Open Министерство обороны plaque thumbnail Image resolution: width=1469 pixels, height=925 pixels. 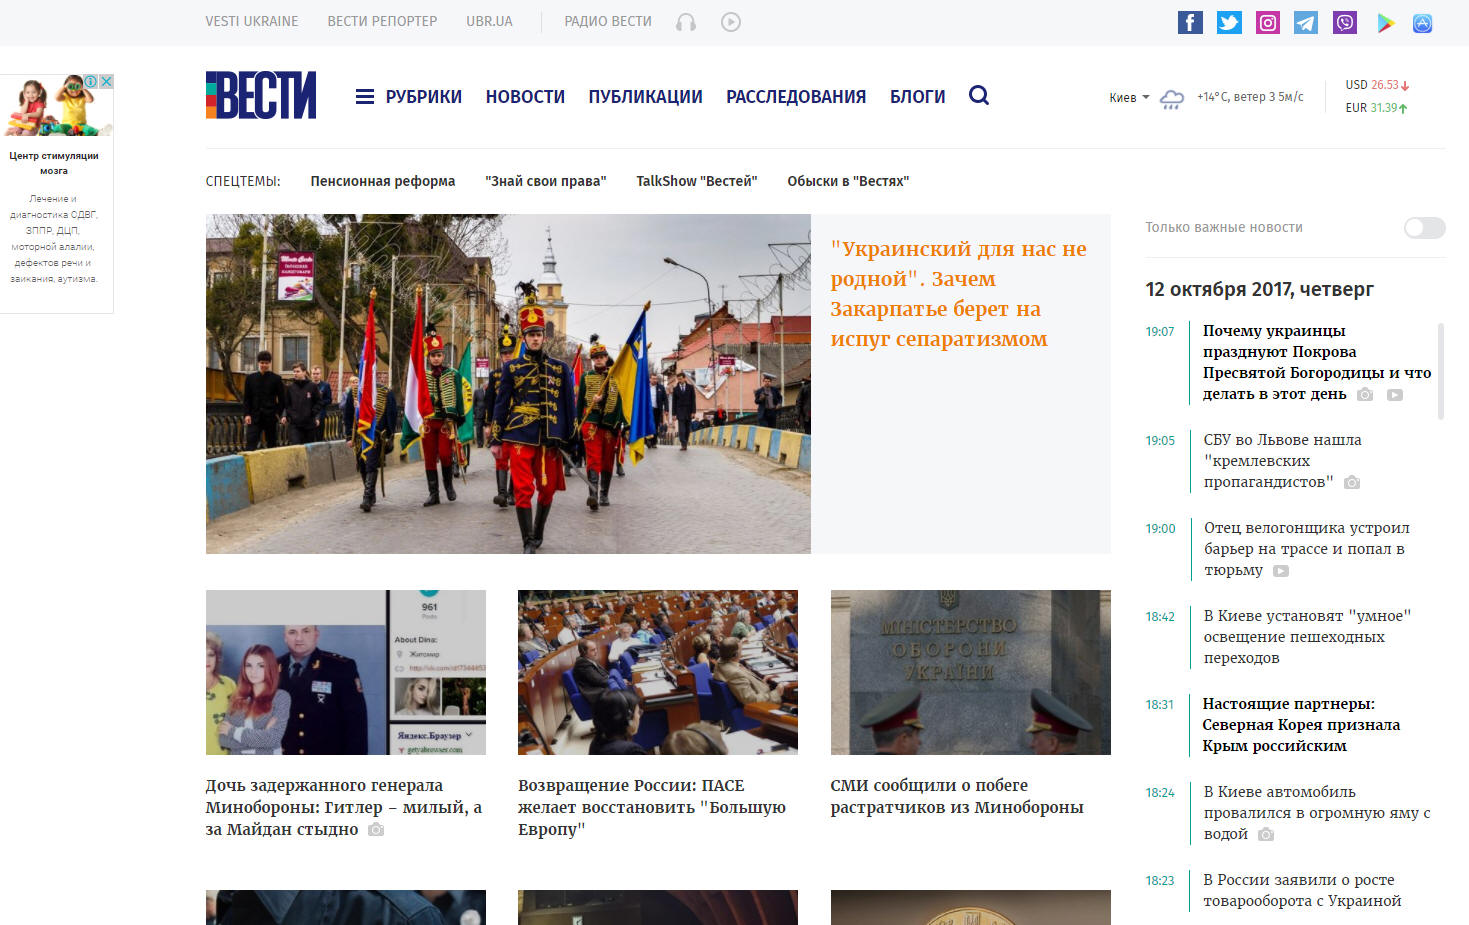(970, 672)
